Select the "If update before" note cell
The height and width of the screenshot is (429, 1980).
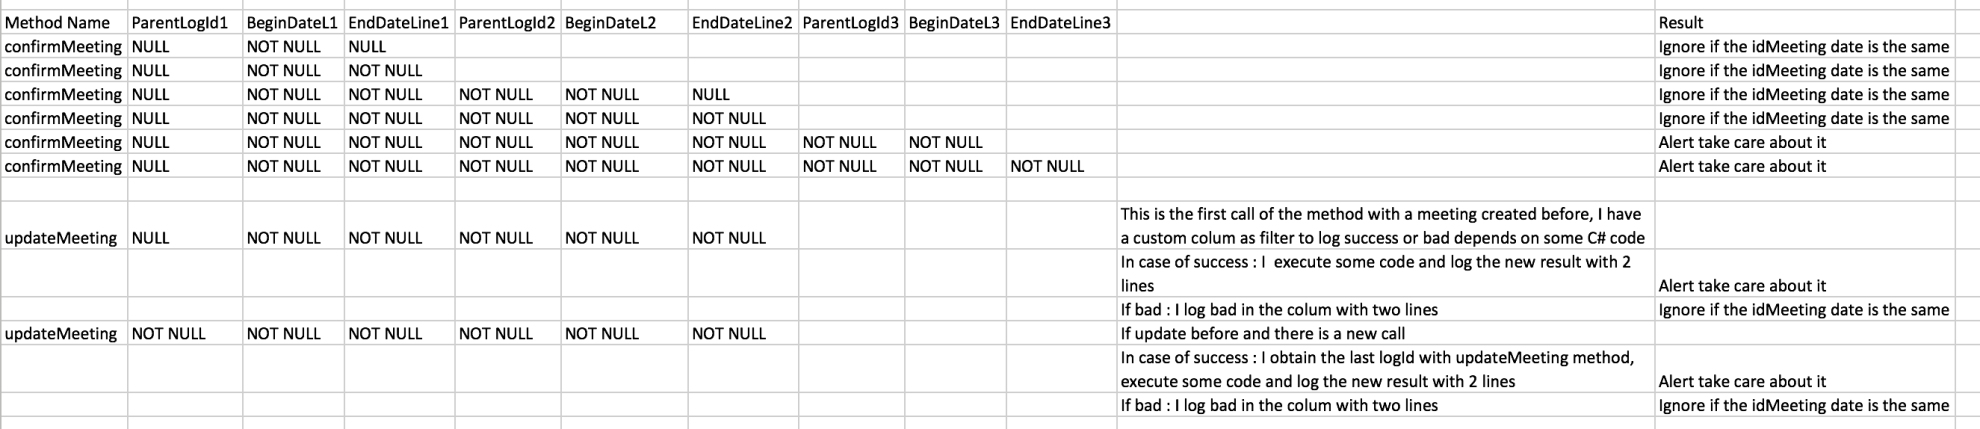pyautogui.click(x=1262, y=334)
